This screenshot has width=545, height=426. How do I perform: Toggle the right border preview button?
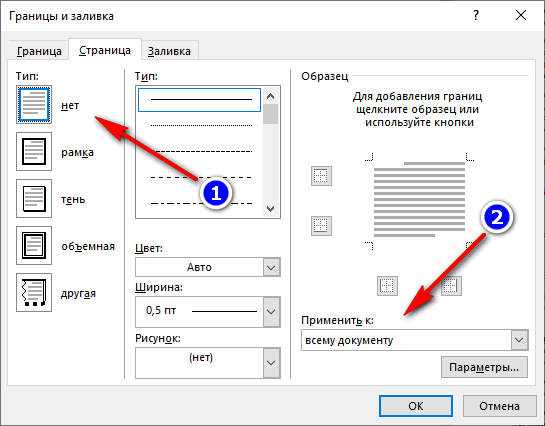pos(451,286)
